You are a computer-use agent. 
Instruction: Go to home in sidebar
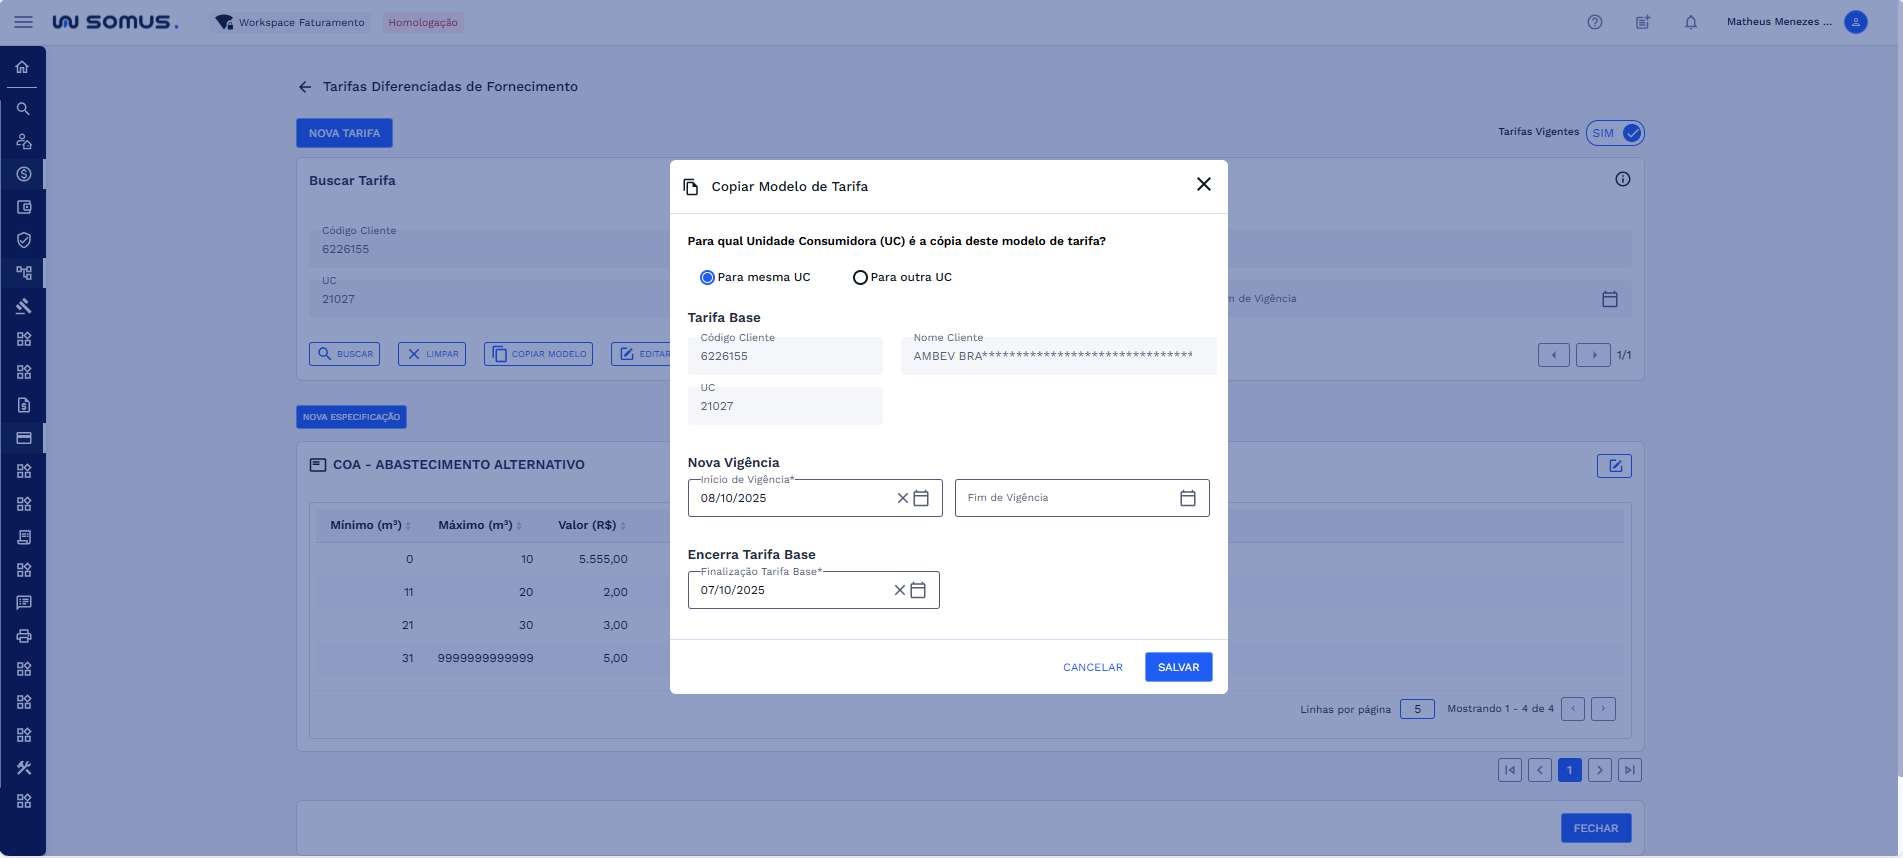(x=22, y=67)
